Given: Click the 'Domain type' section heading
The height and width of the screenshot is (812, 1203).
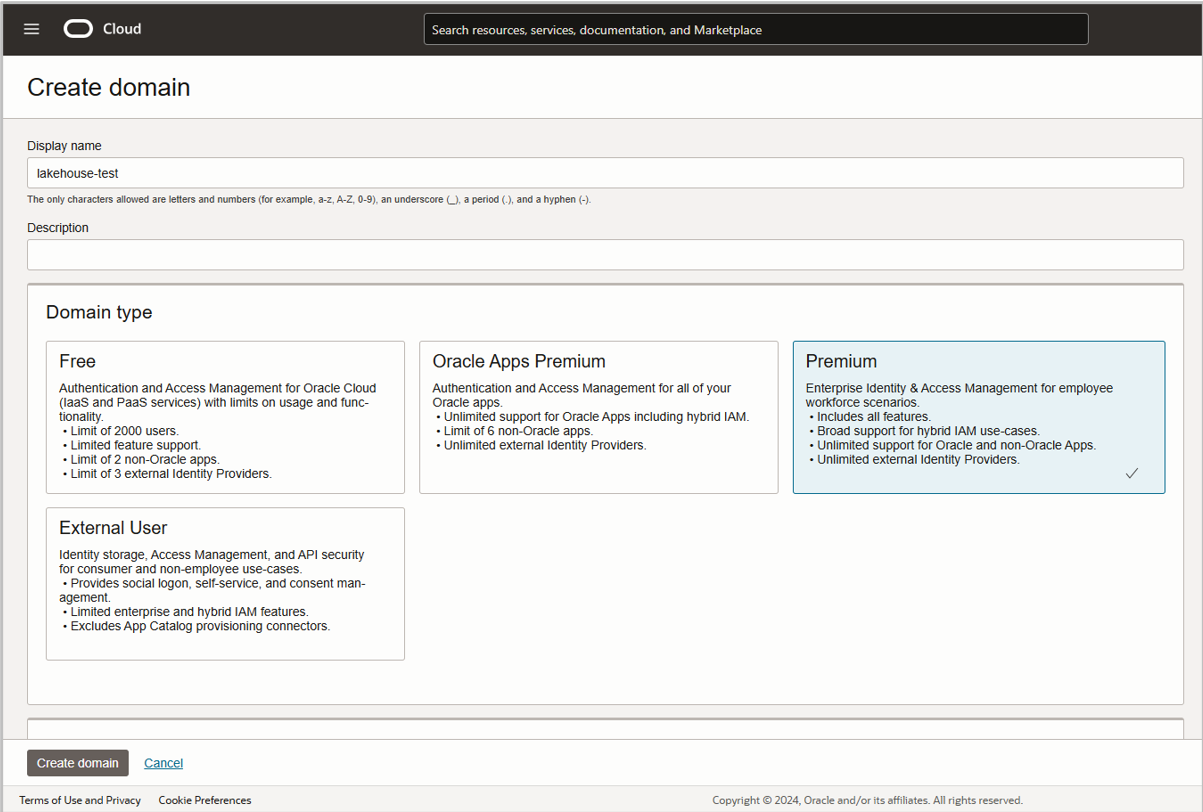Looking at the screenshot, I should point(99,312).
